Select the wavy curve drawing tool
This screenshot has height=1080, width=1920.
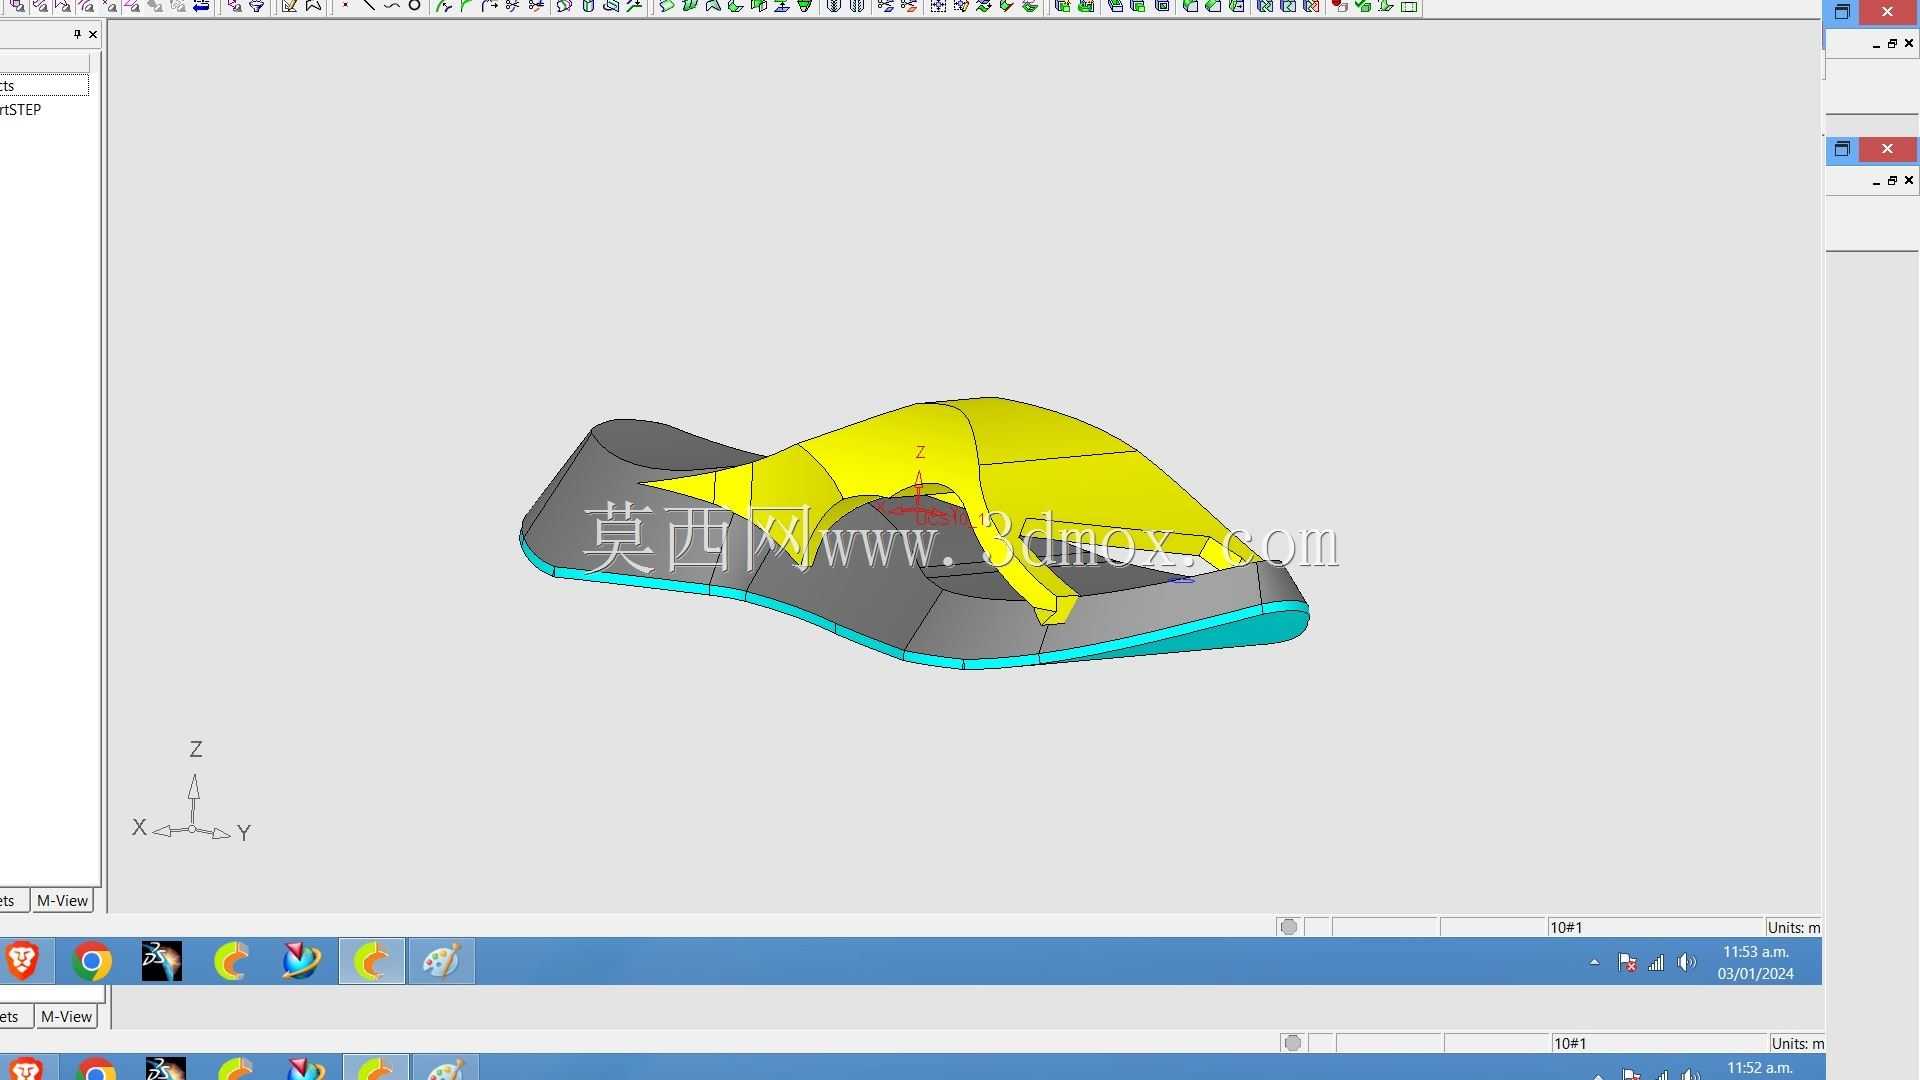coord(391,6)
